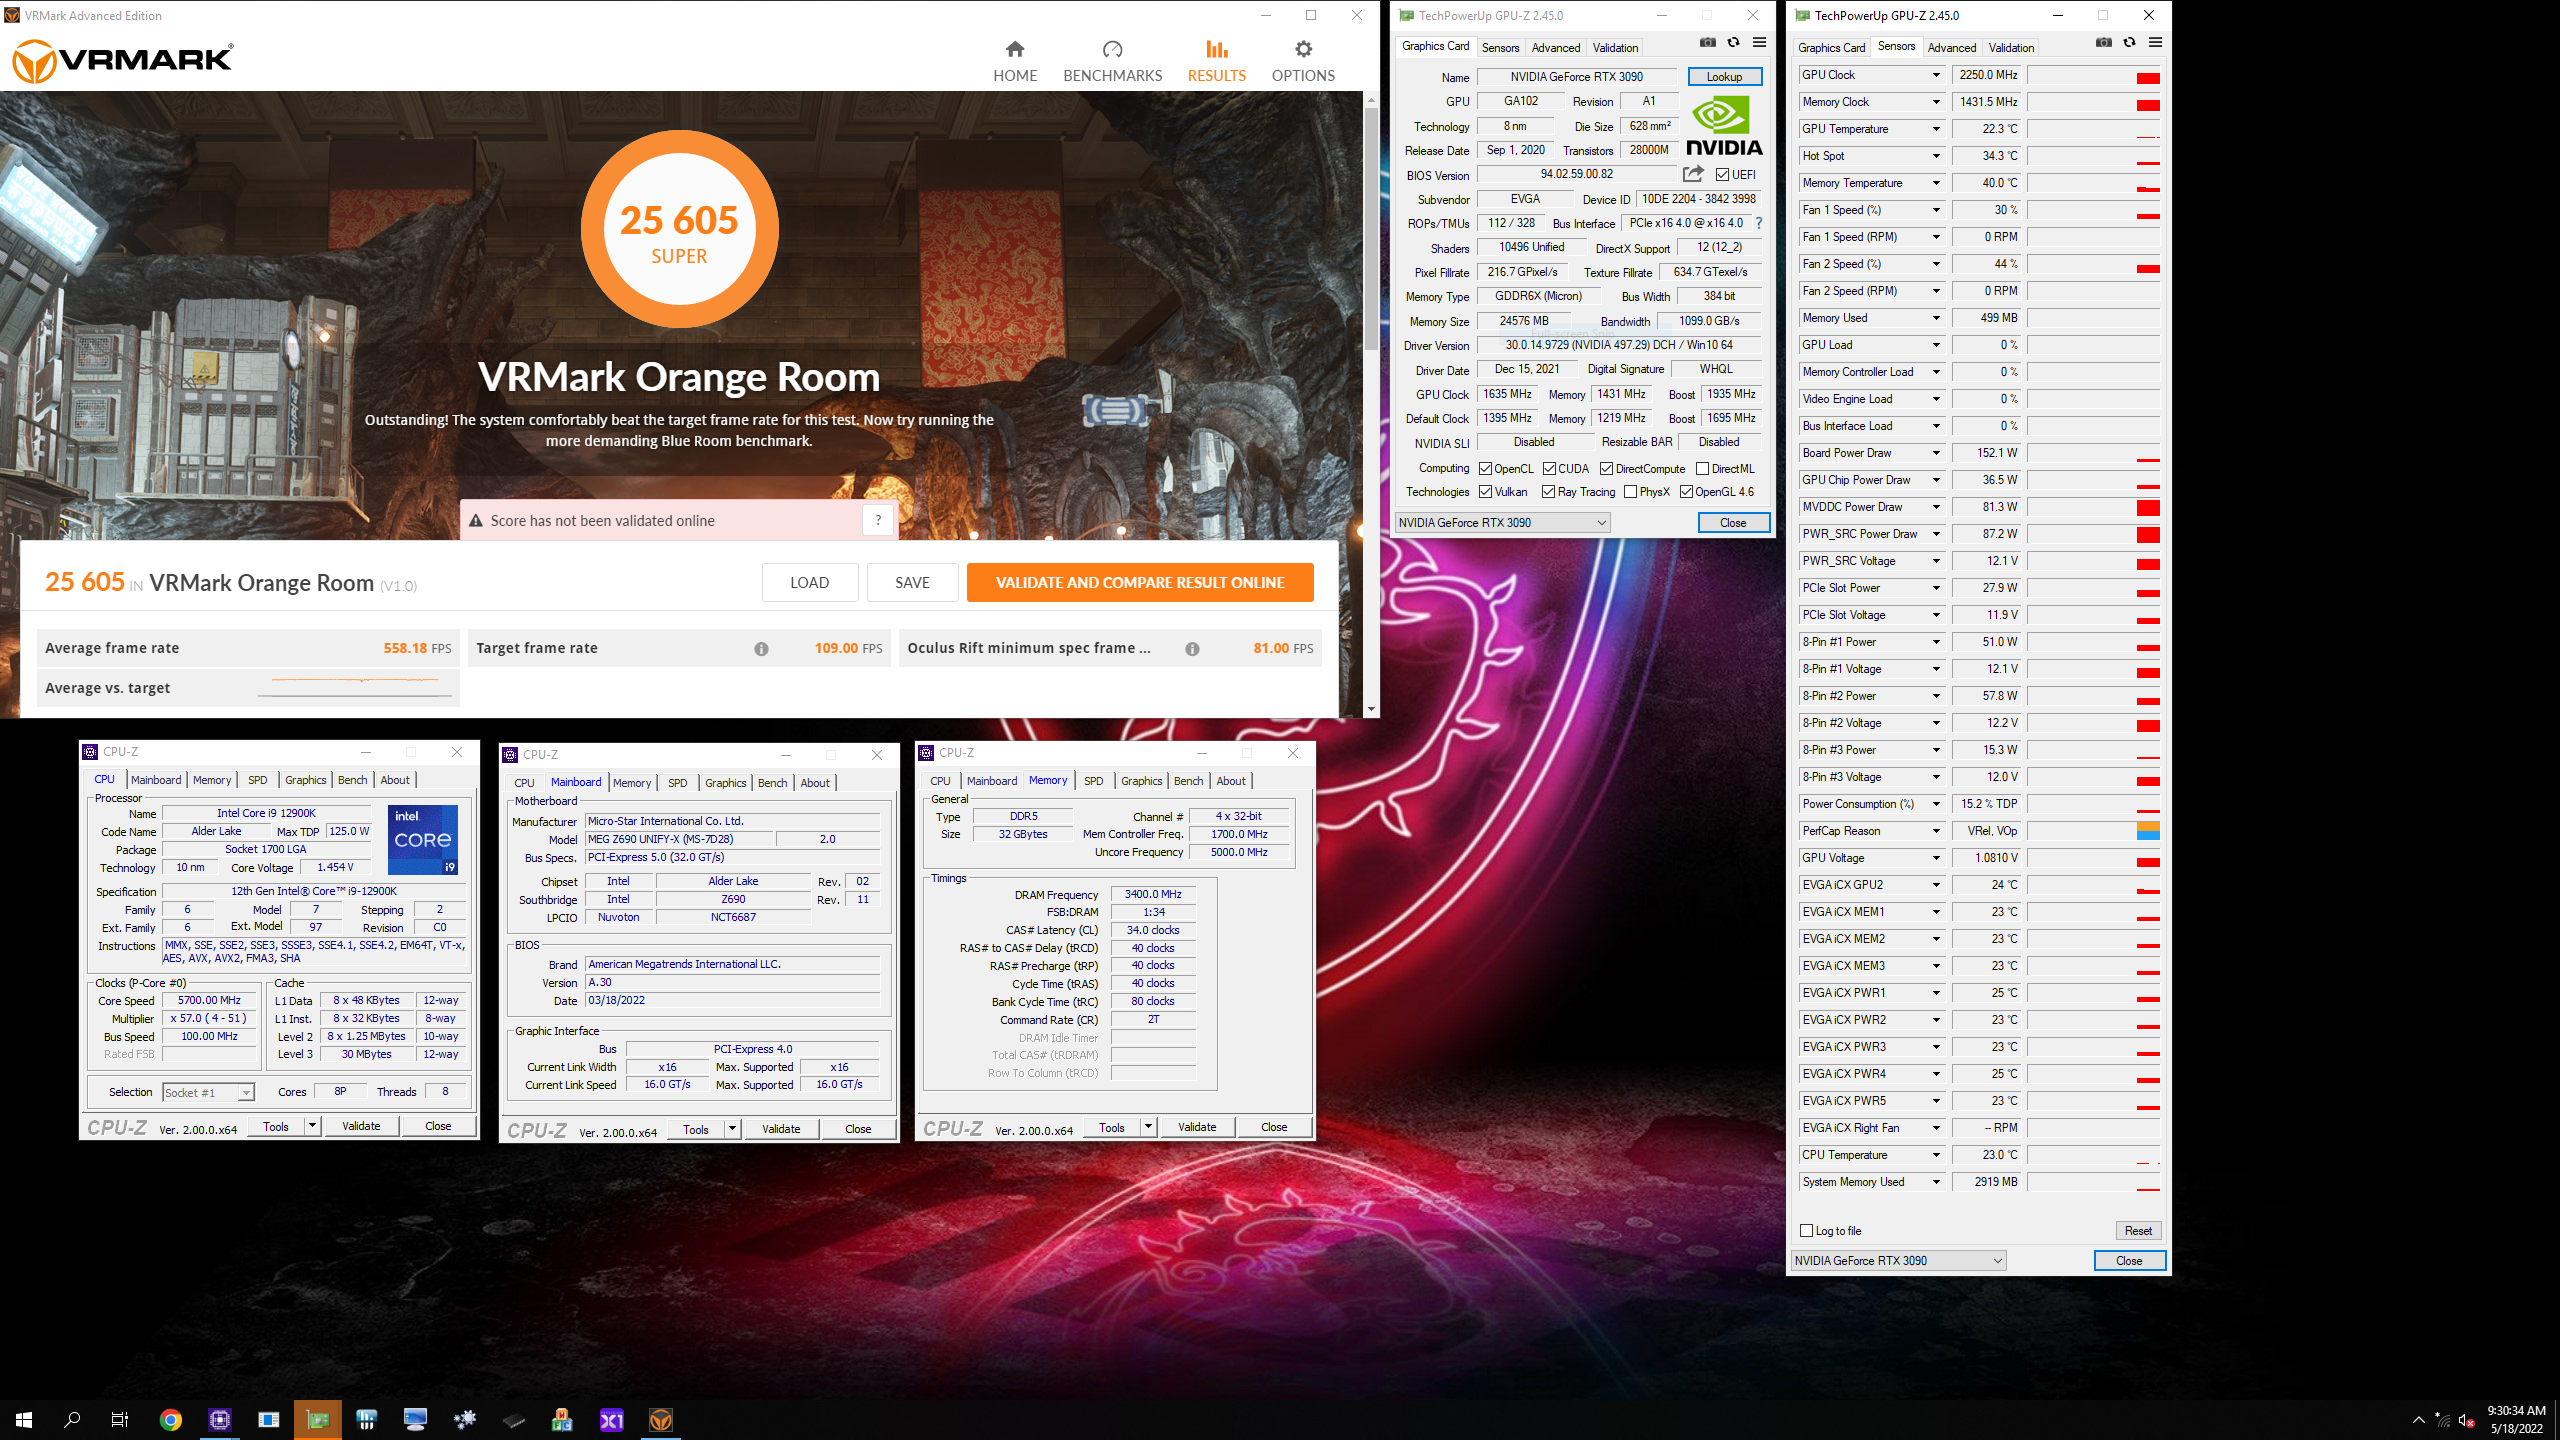
Task: Click Reset button in GPU-Z Sensors
Action: [2138, 1231]
